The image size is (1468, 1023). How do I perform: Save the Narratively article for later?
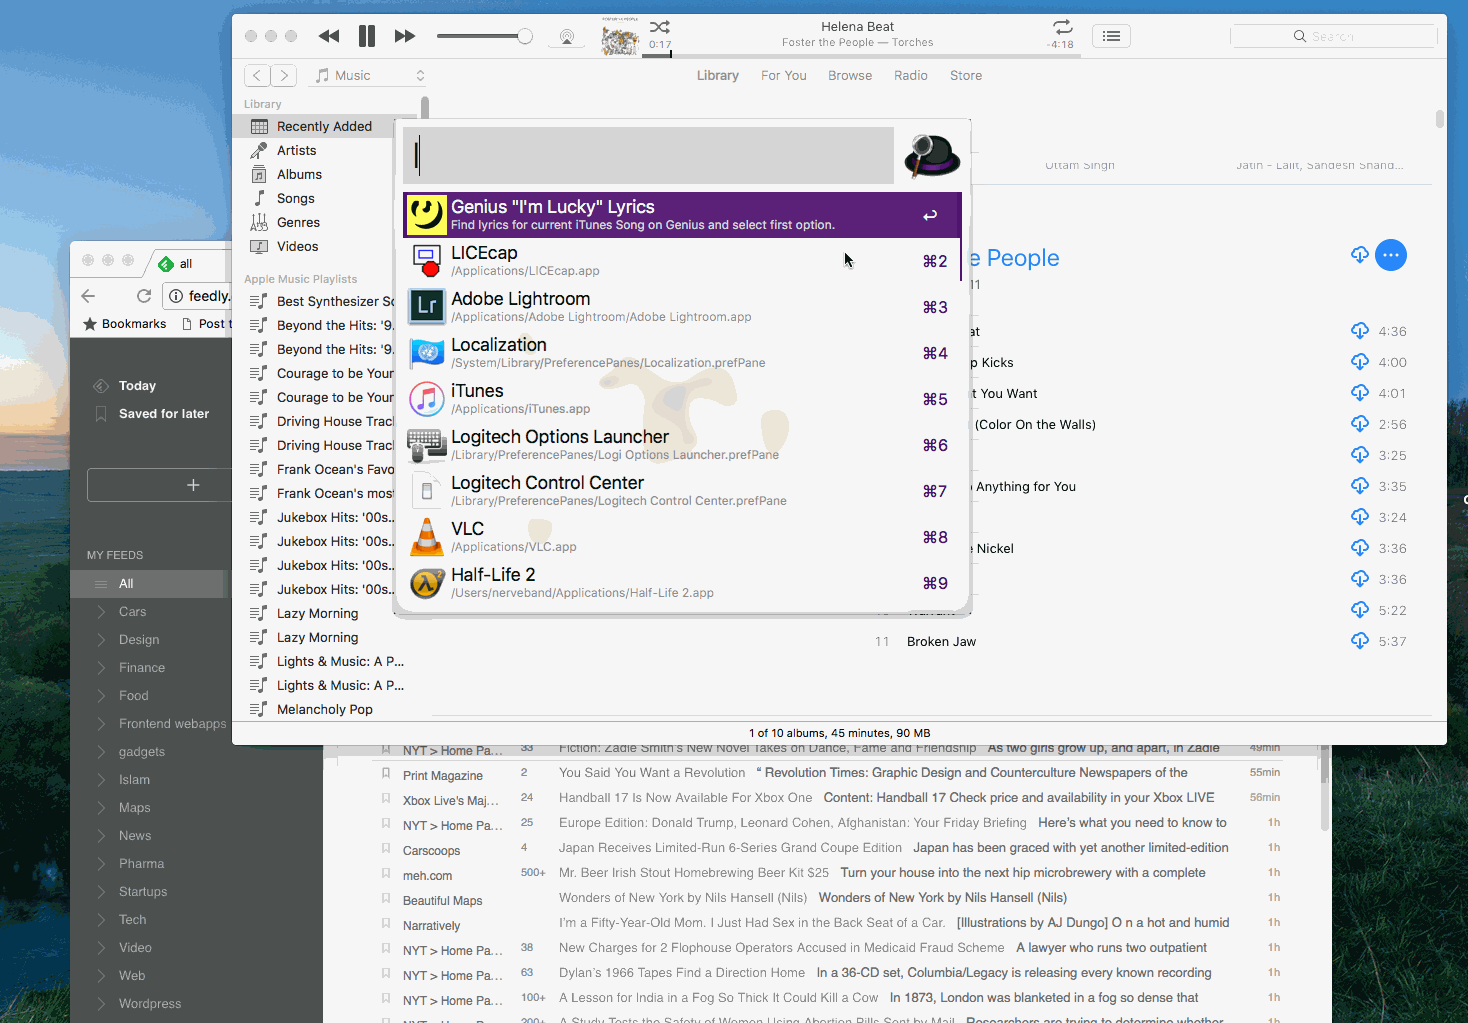coord(386,924)
